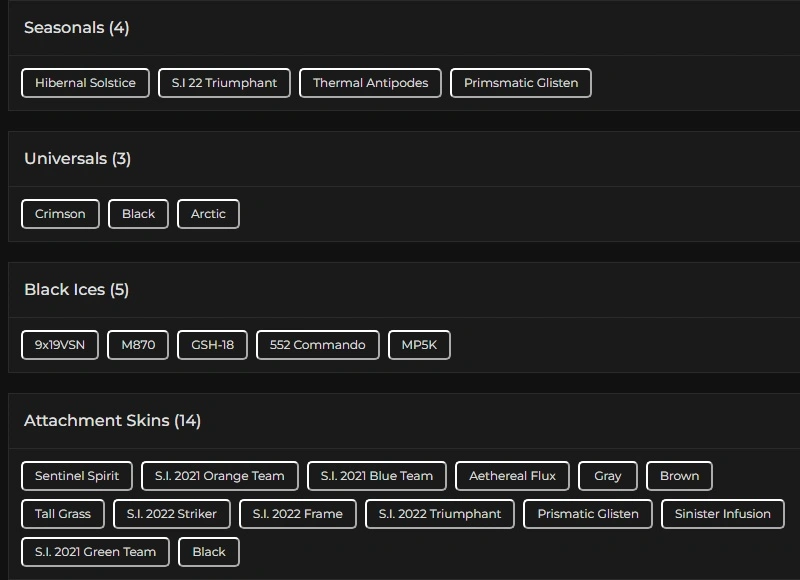The height and width of the screenshot is (580, 800).
Task: Select the Thermal Antipodes tag
Action: (370, 83)
